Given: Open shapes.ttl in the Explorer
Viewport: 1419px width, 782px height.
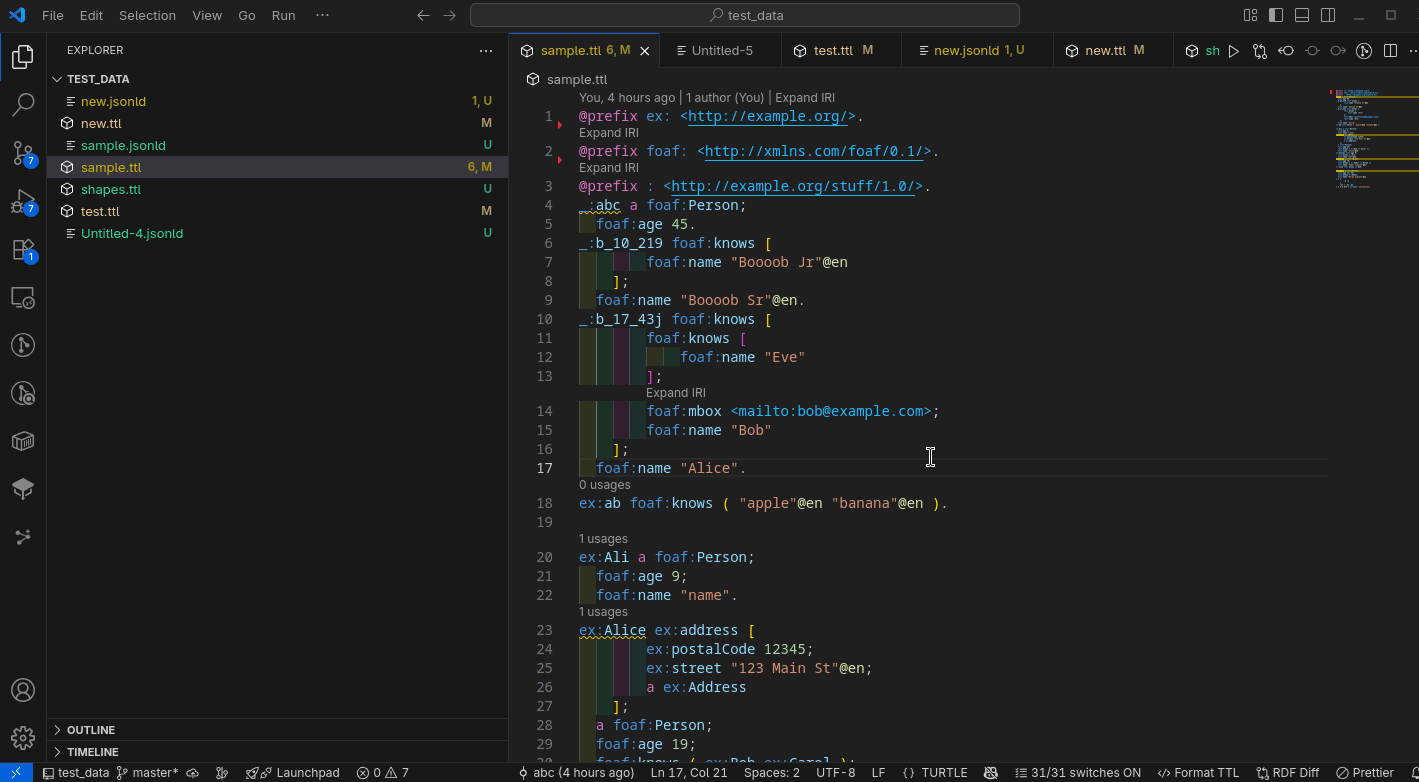Looking at the screenshot, I should pos(111,189).
